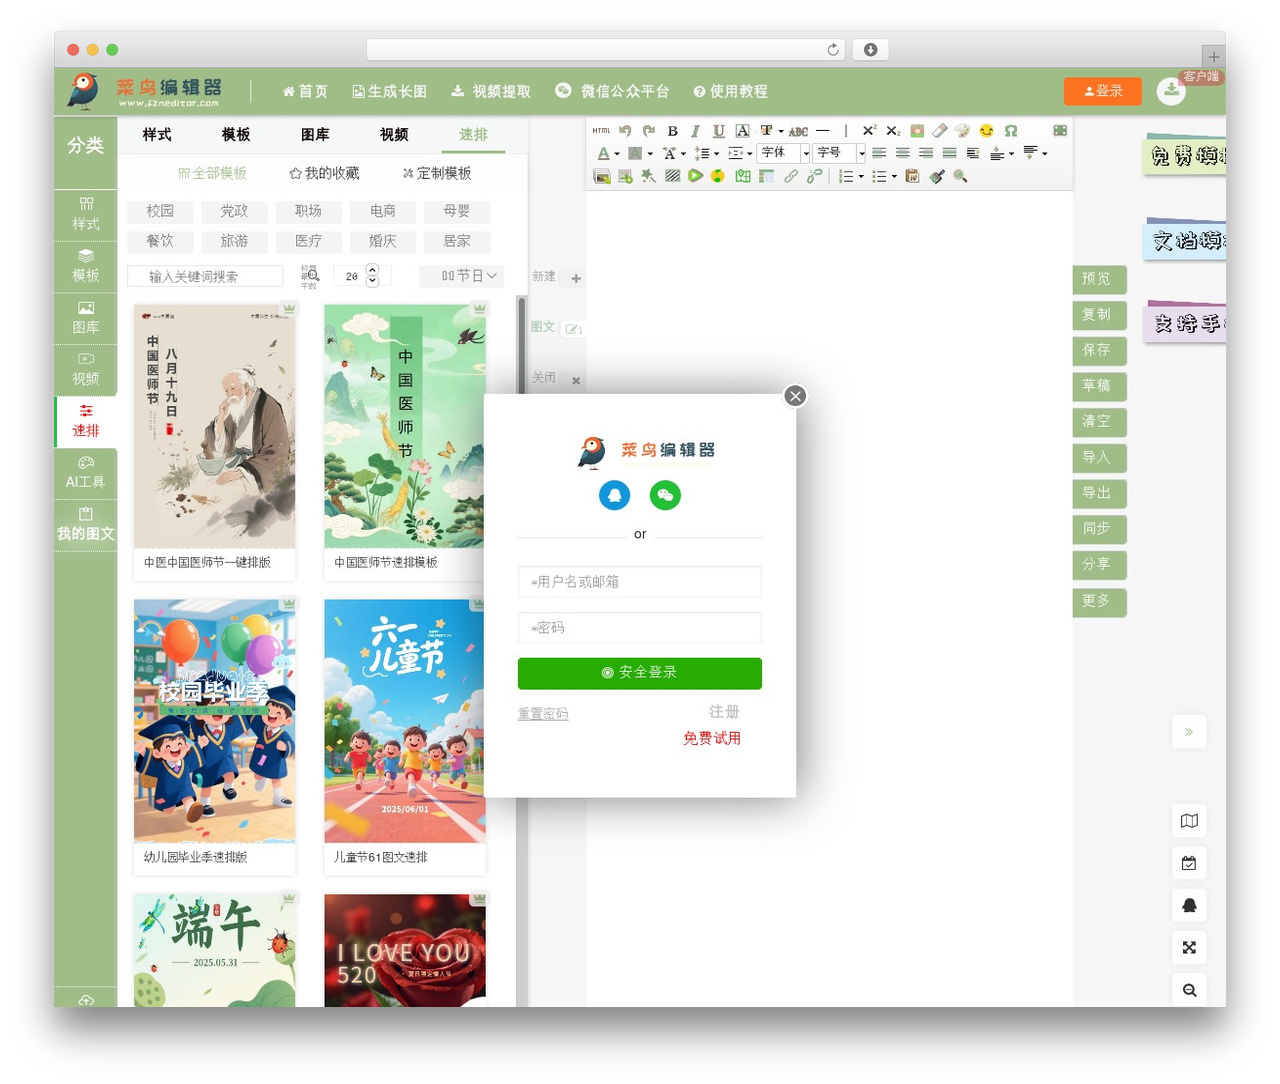Focus the 用户名或邮箱 input field
The height and width of the screenshot is (1084, 1280).
(x=640, y=582)
